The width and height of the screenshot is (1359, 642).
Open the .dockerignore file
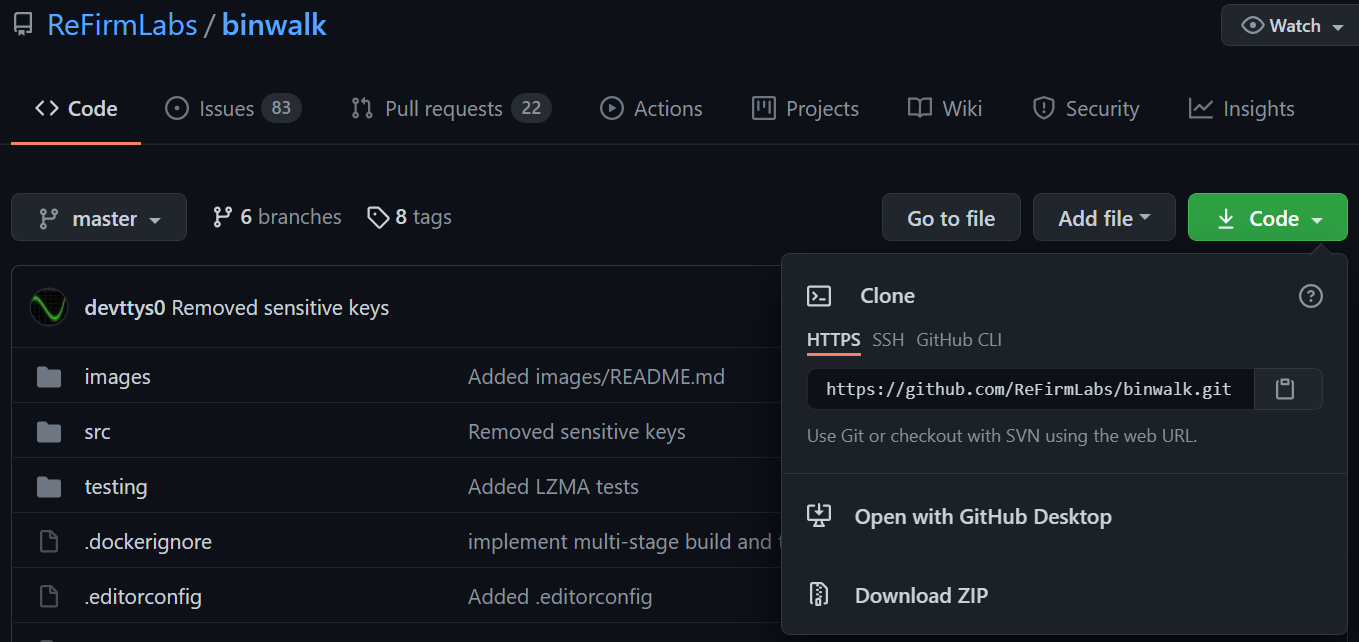pos(148,542)
